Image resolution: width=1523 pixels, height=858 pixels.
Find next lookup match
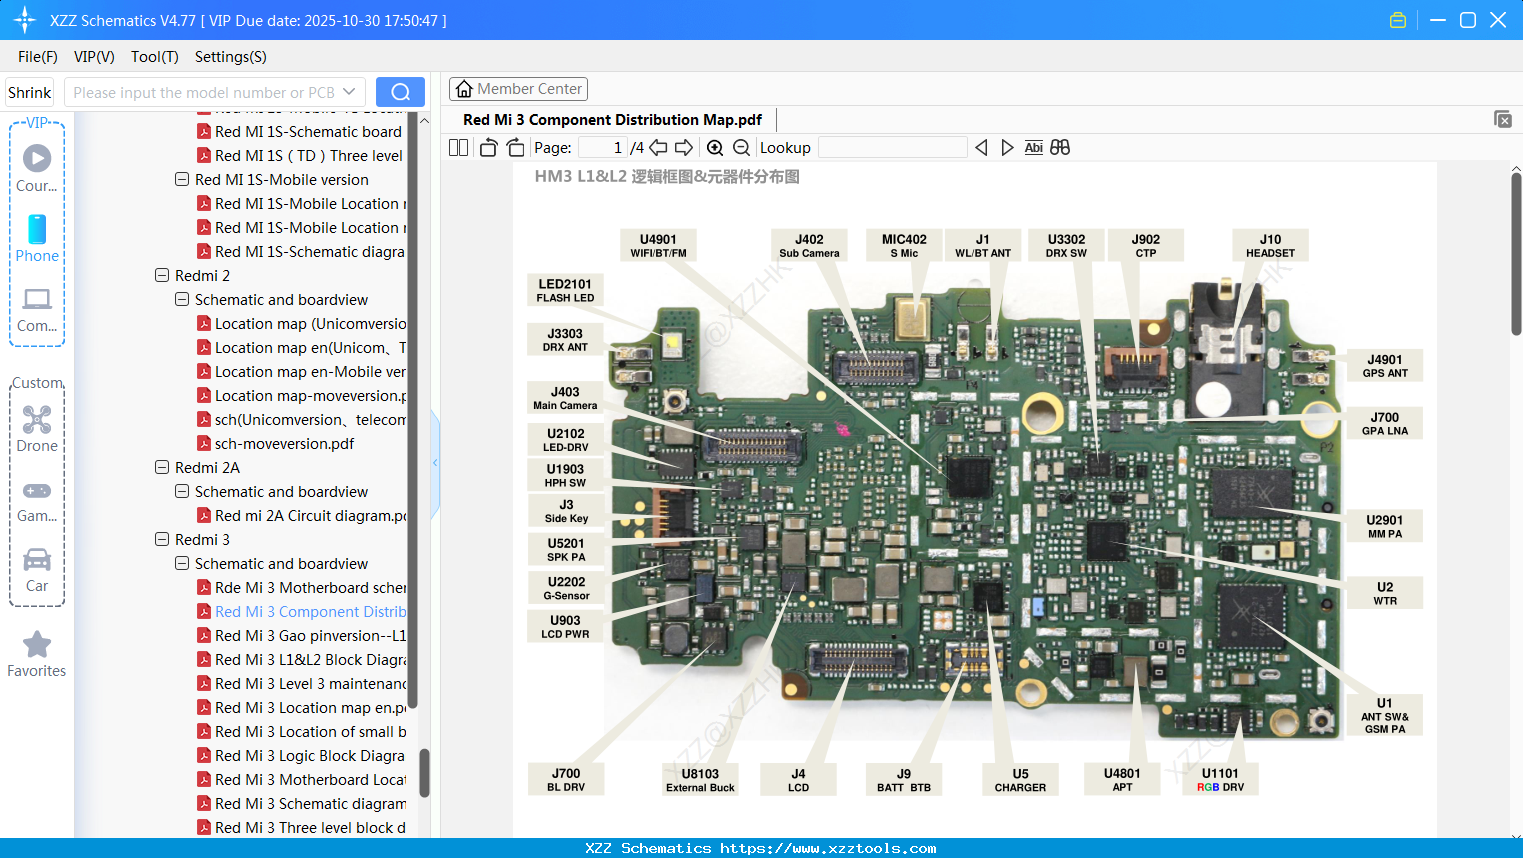point(1007,148)
